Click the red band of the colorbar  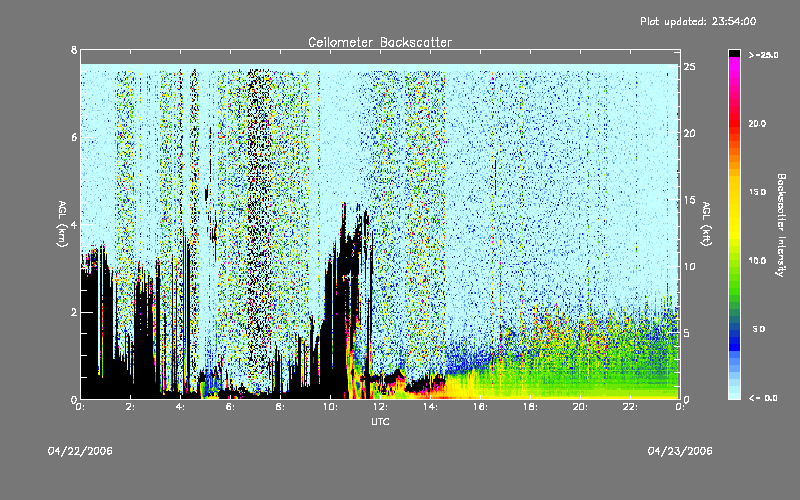click(734, 122)
